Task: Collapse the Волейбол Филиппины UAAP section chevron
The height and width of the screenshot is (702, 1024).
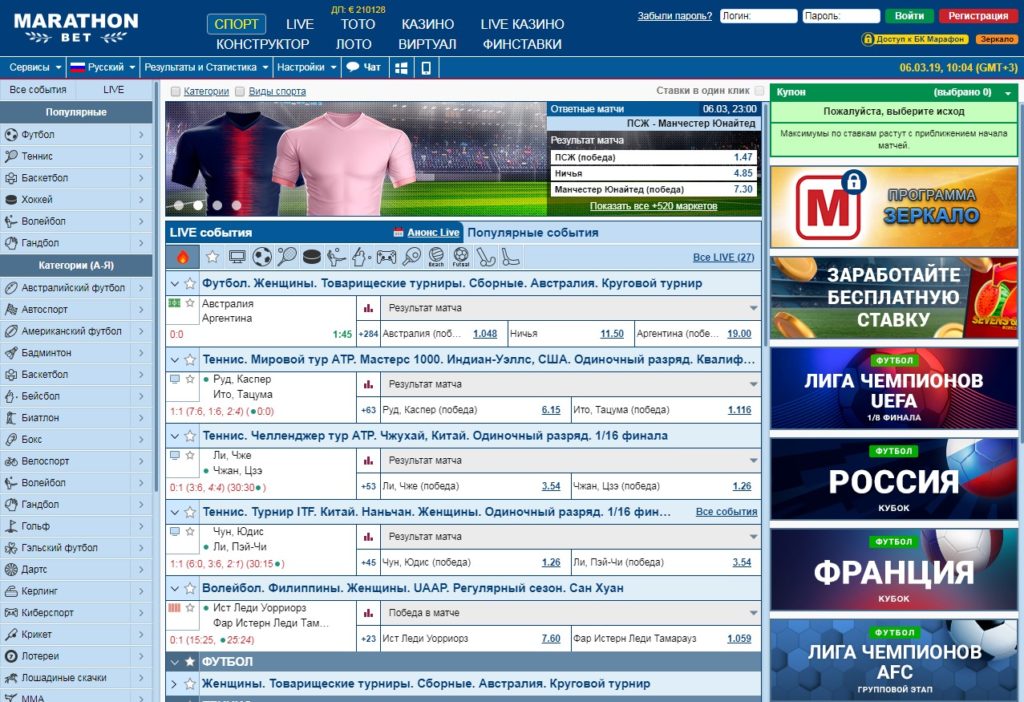Action: 174,588
